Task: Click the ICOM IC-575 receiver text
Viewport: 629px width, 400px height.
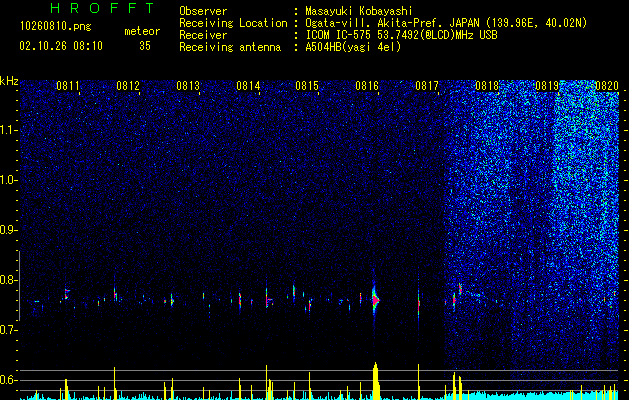Action: [401, 35]
